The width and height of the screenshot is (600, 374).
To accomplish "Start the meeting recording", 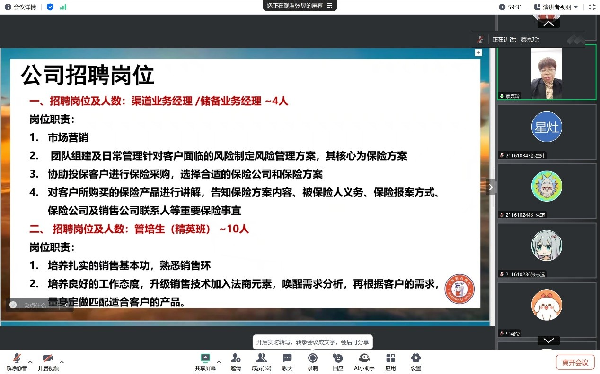I will click(x=313, y=361).
